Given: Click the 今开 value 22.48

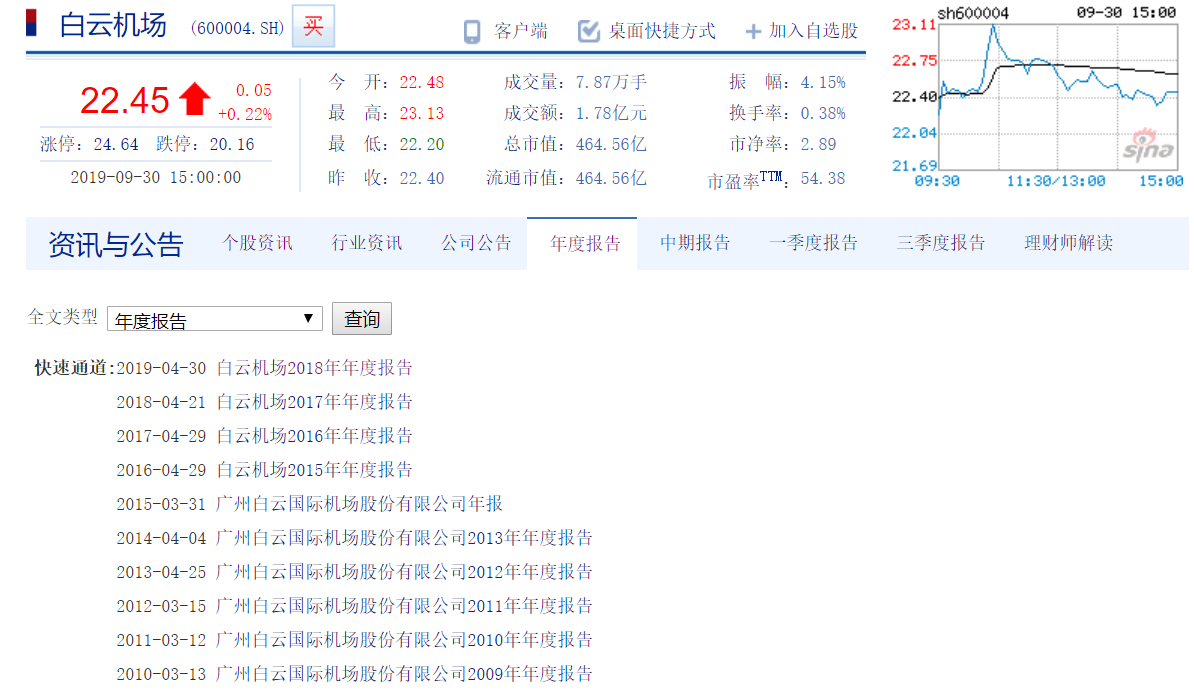Looking at the screenshot, I should [x=421, y=82].
